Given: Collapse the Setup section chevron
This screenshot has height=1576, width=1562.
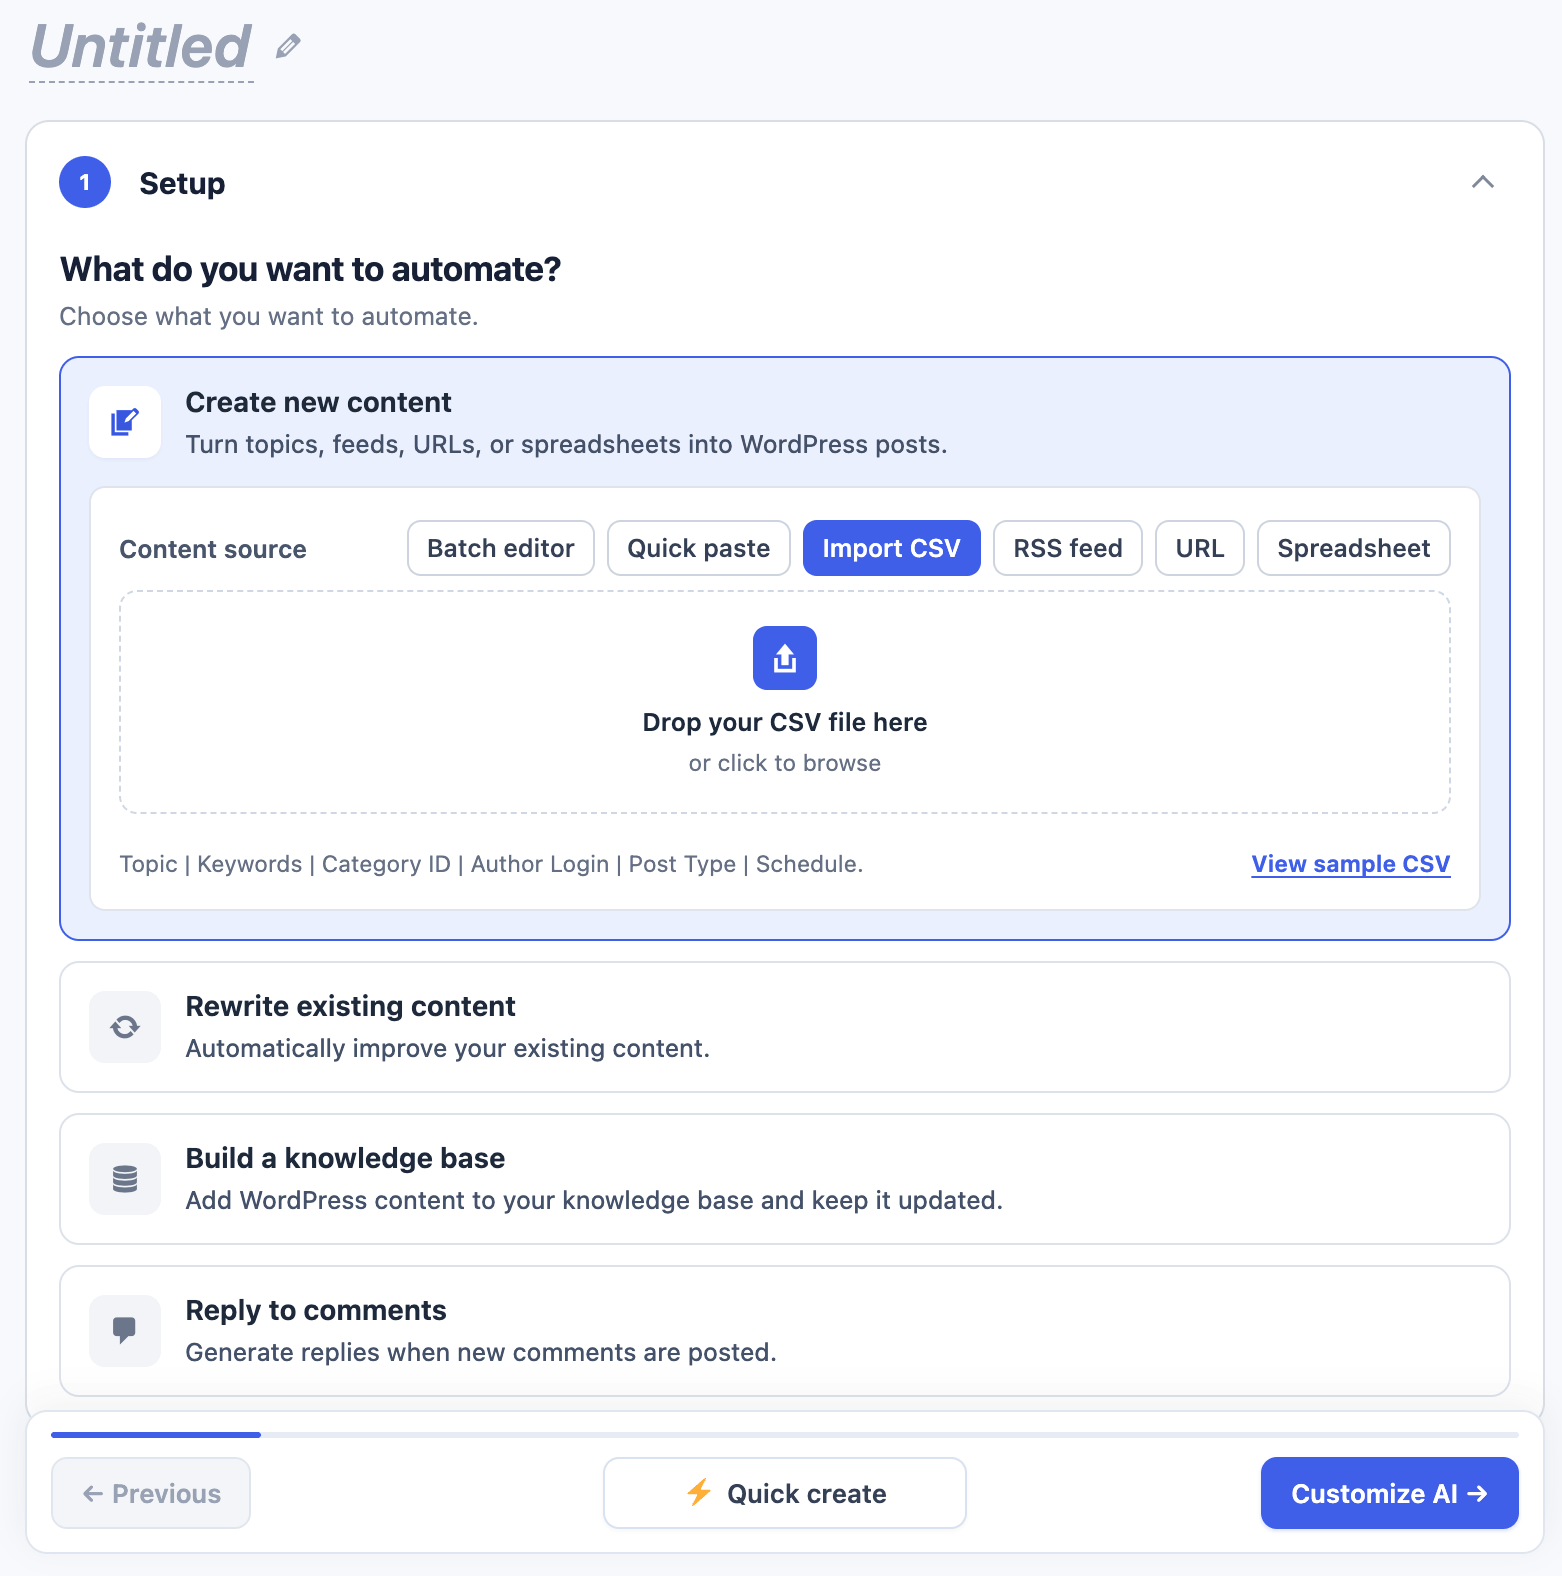Looking at the screenshot, I should tap(1483, 182).
